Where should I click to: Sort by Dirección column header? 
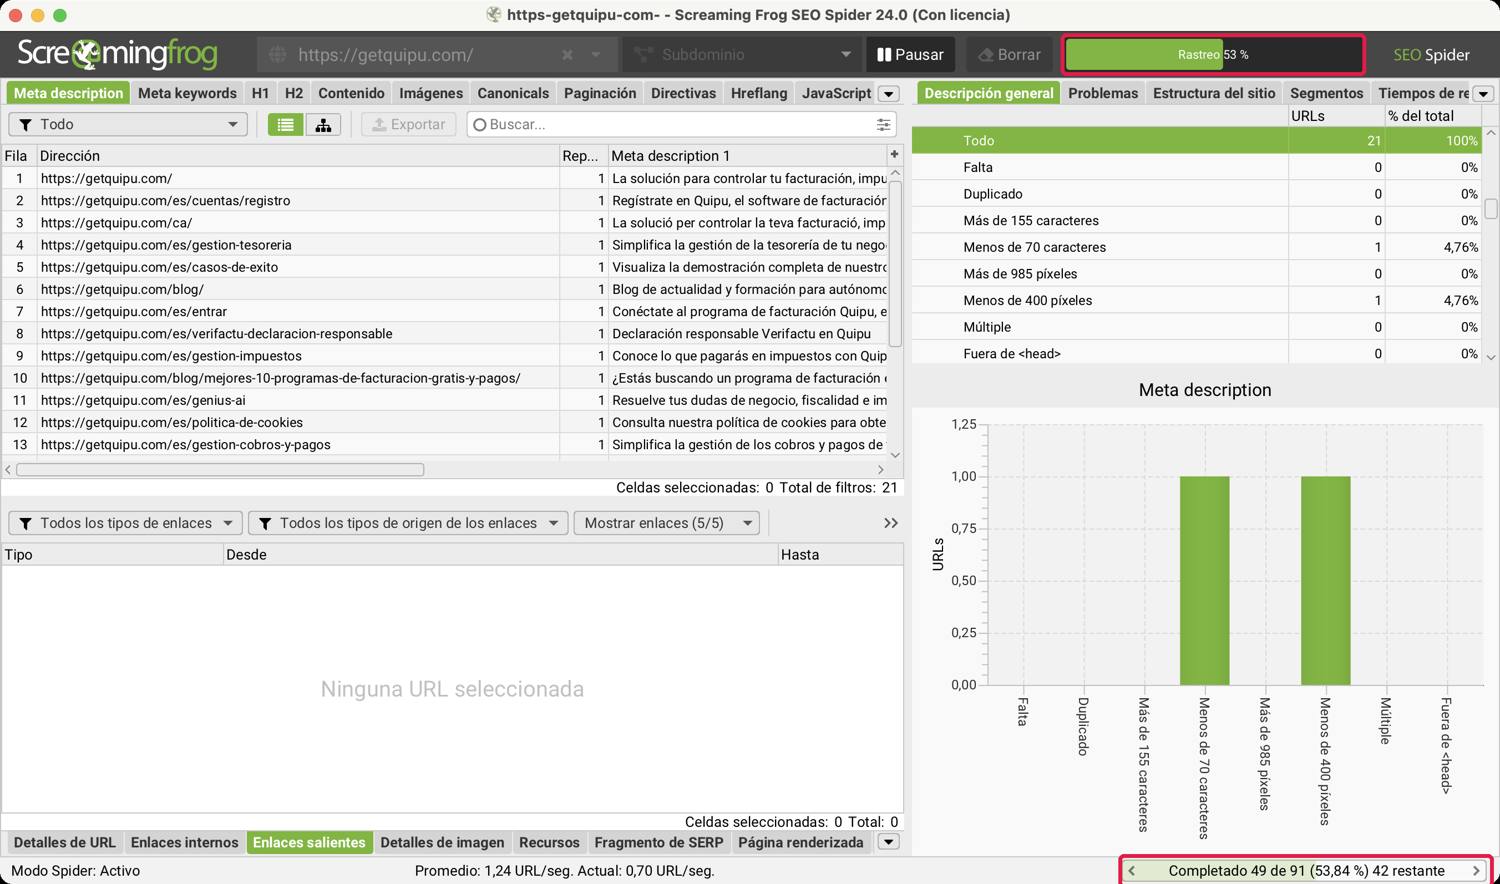pyautogui.click(x=297, y=155)
